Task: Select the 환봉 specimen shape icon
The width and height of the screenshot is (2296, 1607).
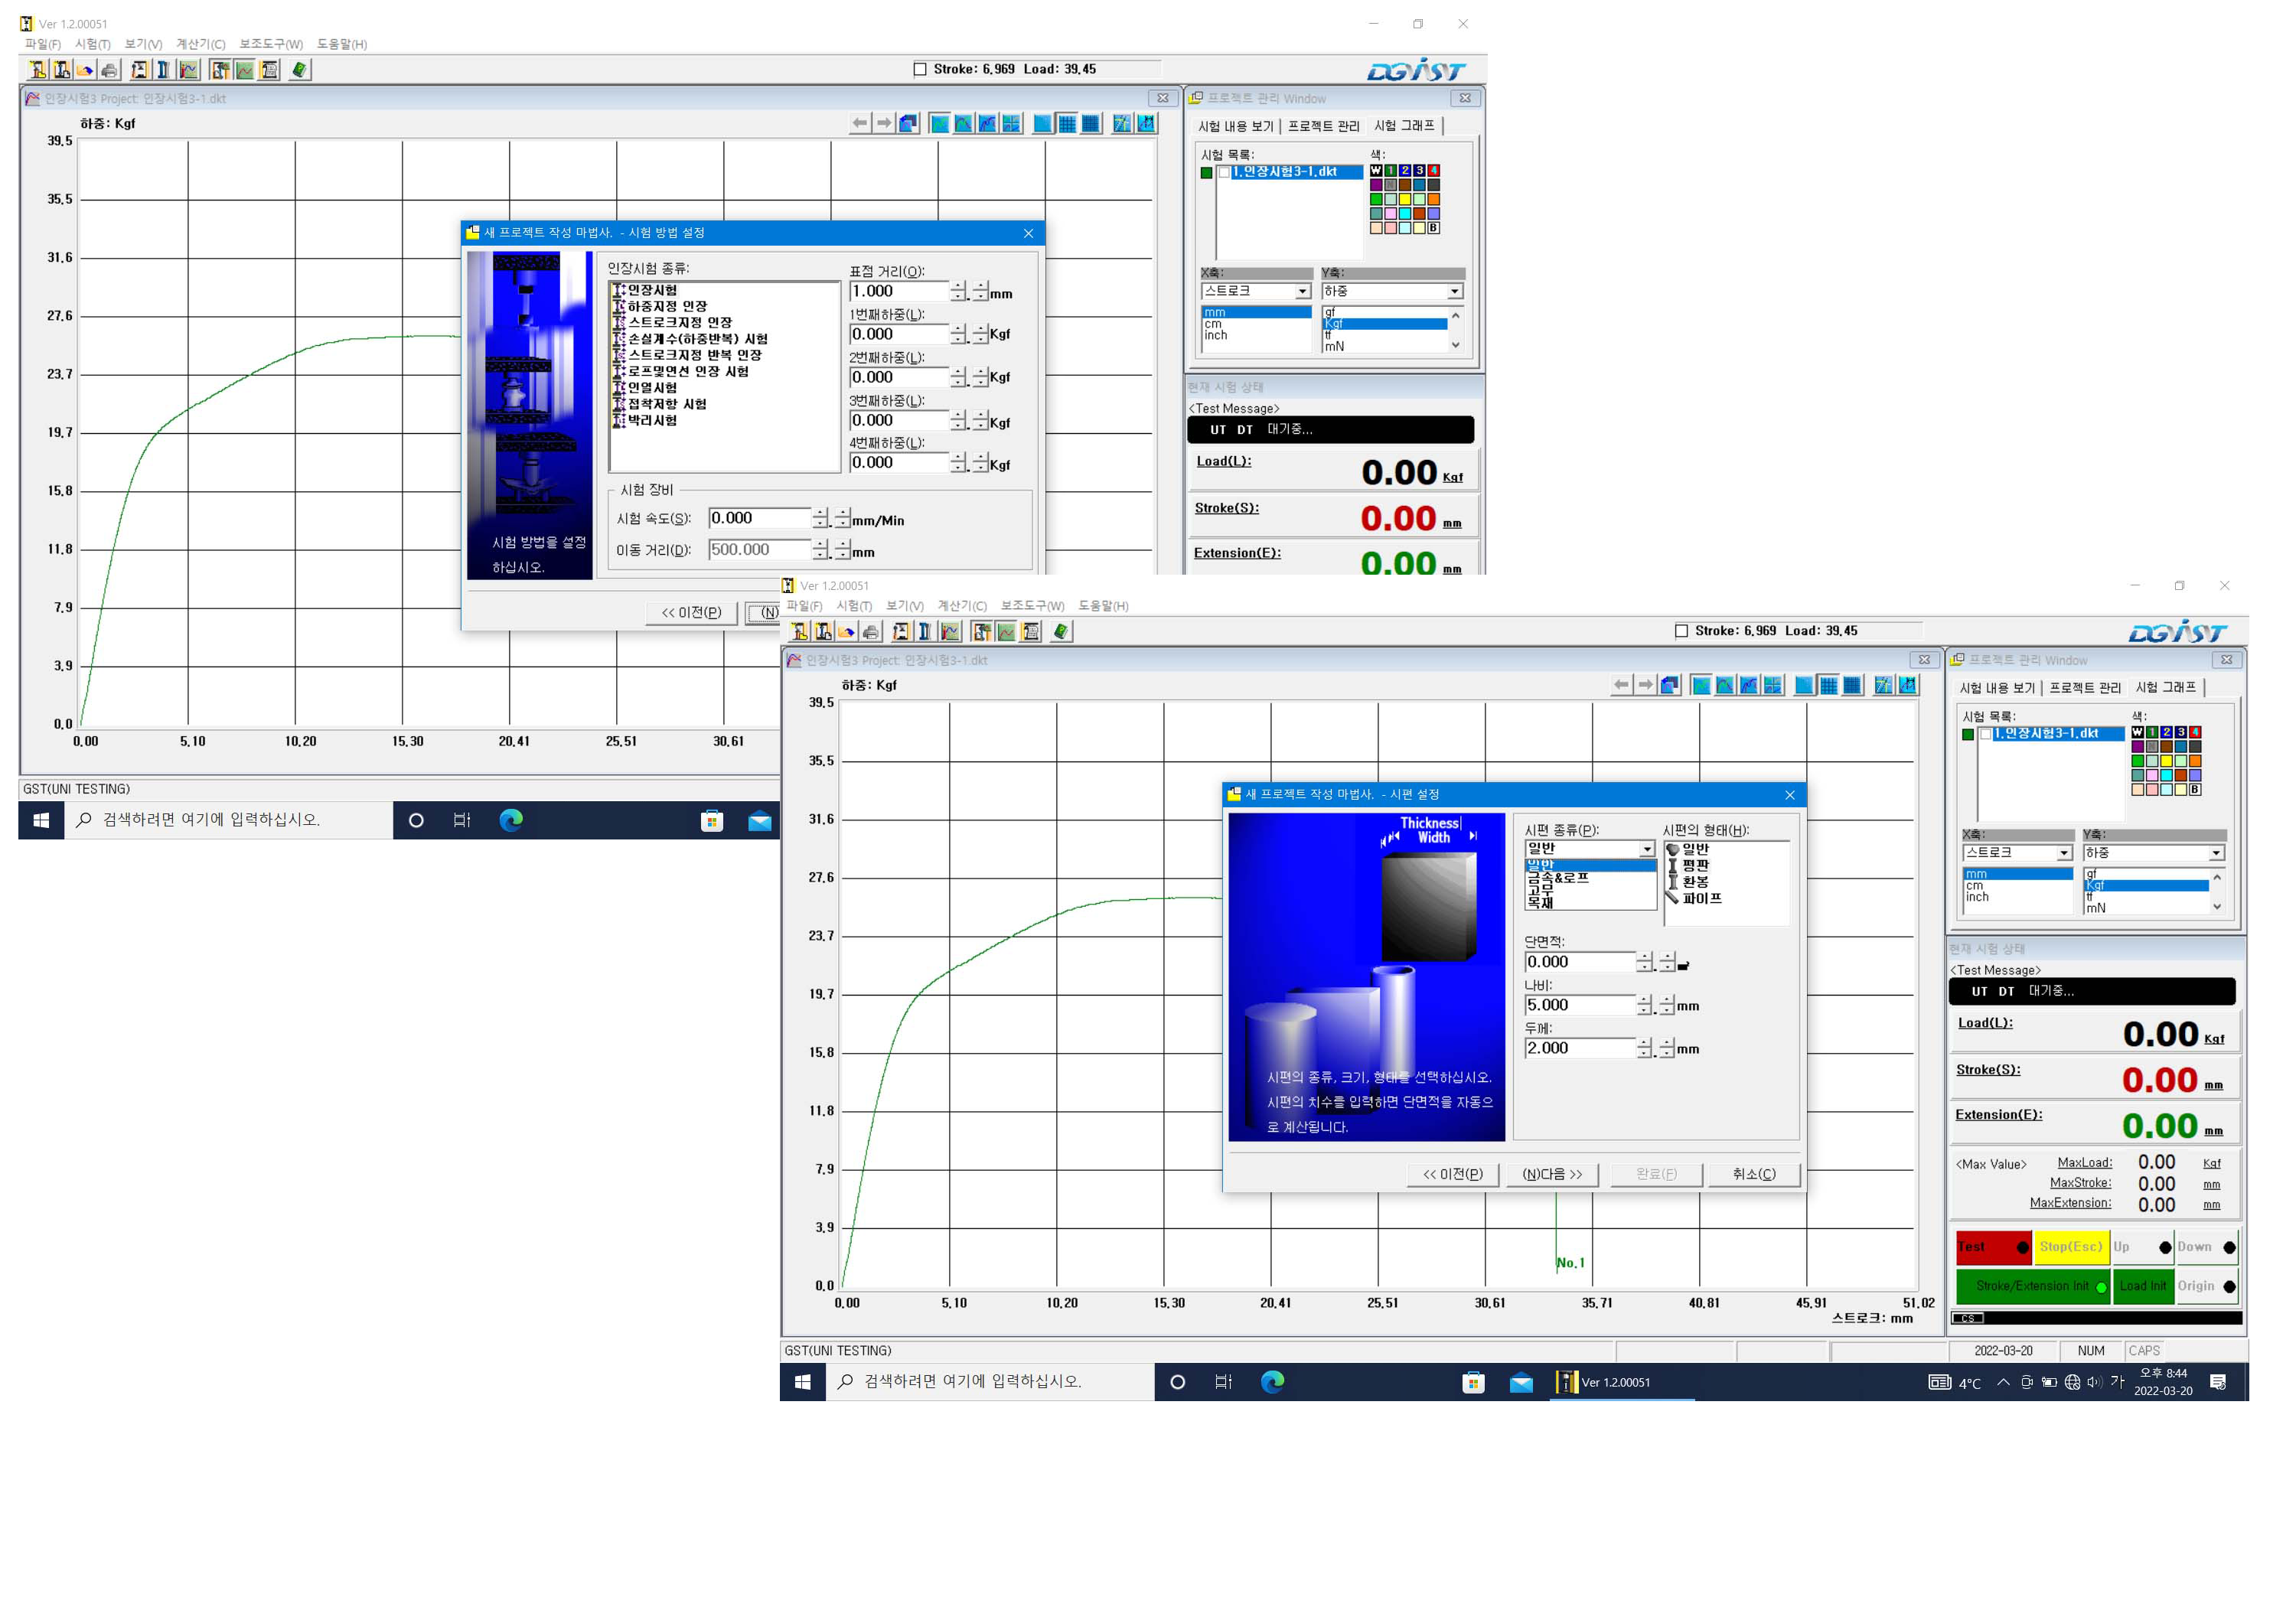Action: [x=1673, y=882]
